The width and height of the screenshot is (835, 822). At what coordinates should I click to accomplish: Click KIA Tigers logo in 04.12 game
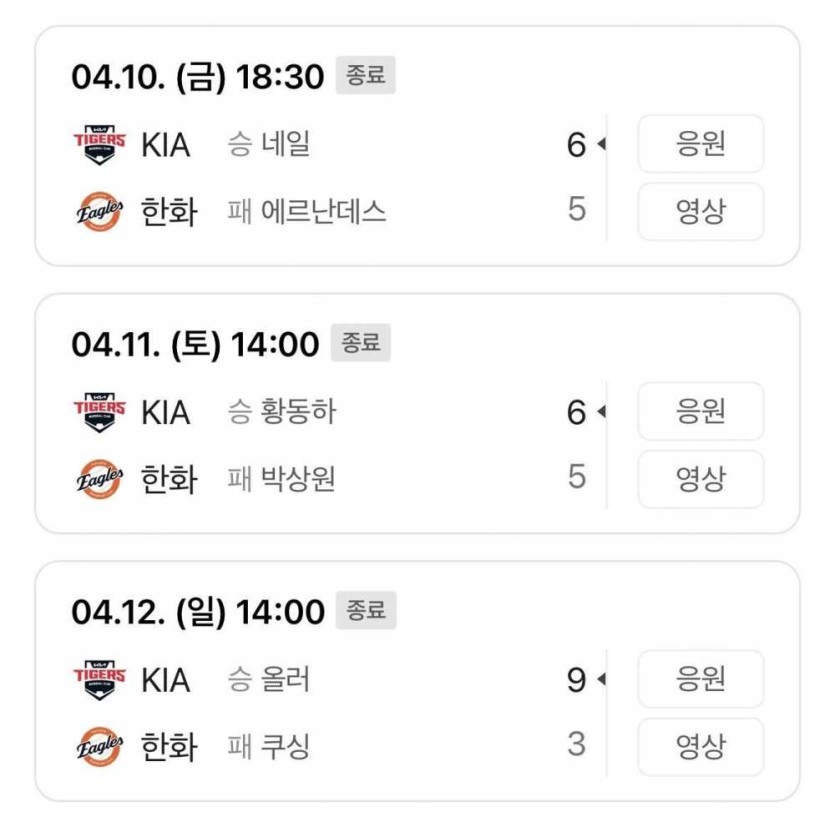100,679
